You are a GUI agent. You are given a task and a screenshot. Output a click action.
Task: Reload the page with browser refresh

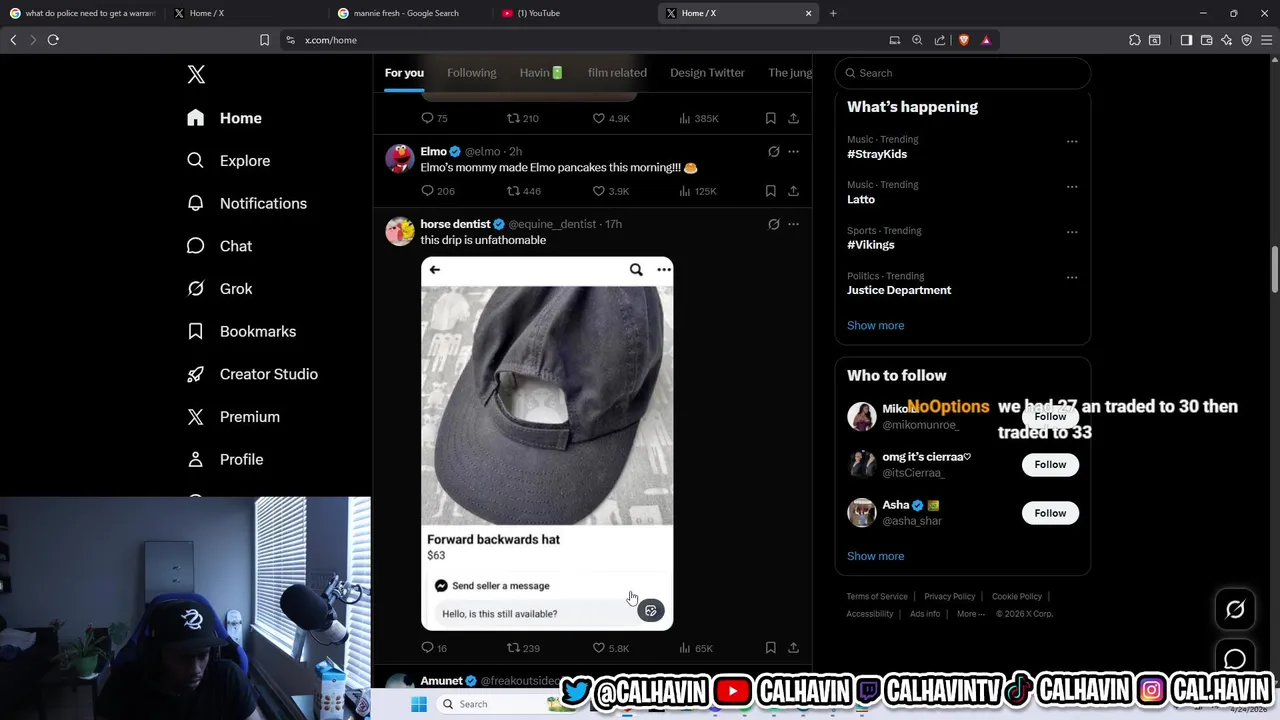53,40
